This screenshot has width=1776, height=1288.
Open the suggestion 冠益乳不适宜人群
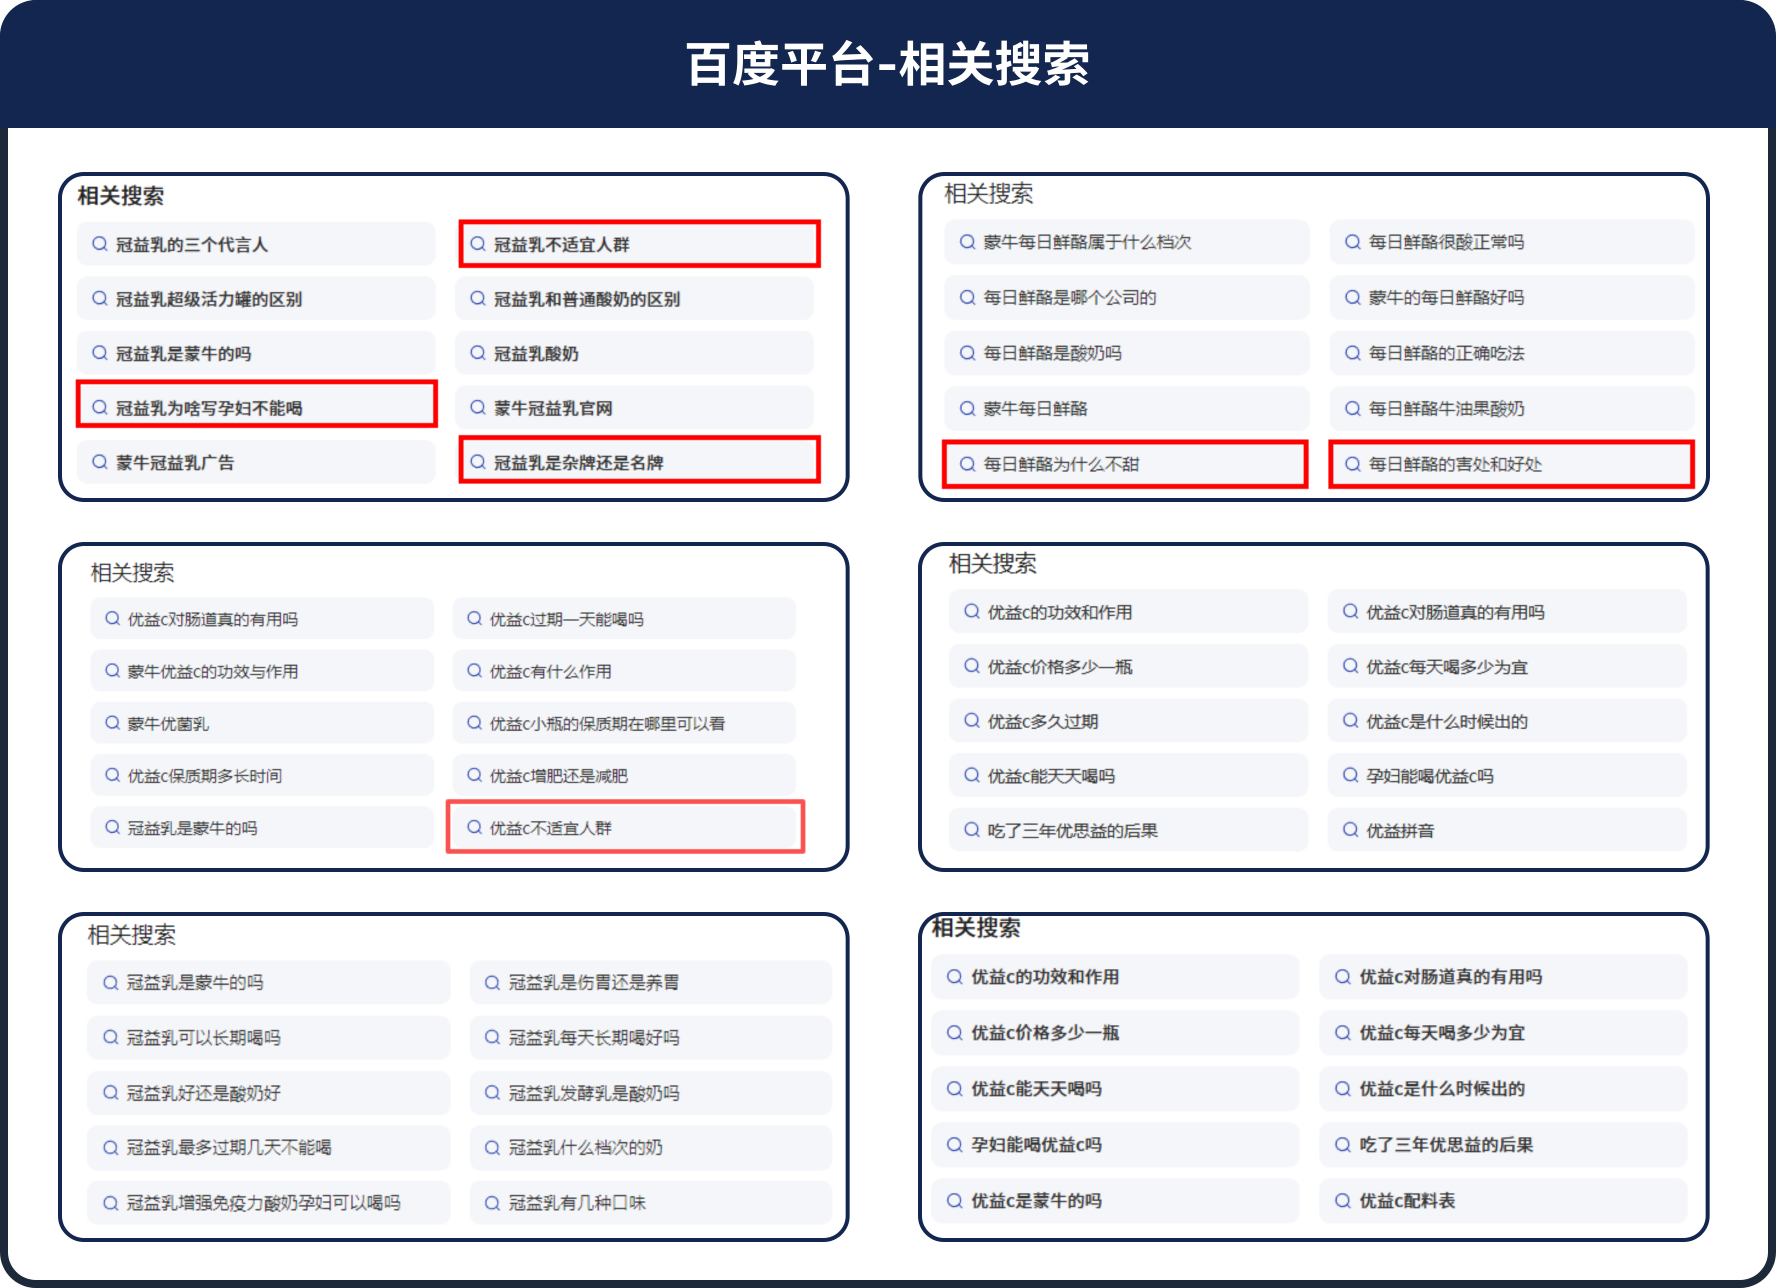[x=640, y=244]
